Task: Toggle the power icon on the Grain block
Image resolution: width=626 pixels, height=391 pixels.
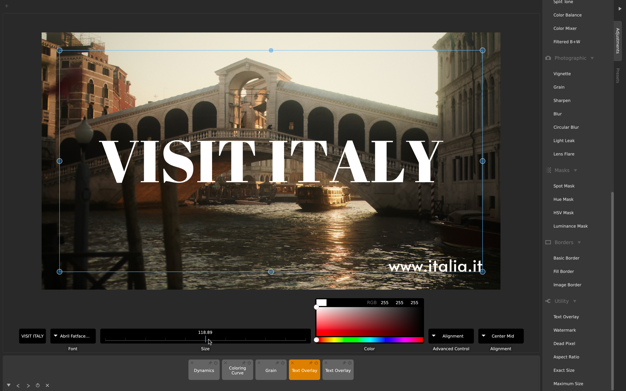Action: 283,363
